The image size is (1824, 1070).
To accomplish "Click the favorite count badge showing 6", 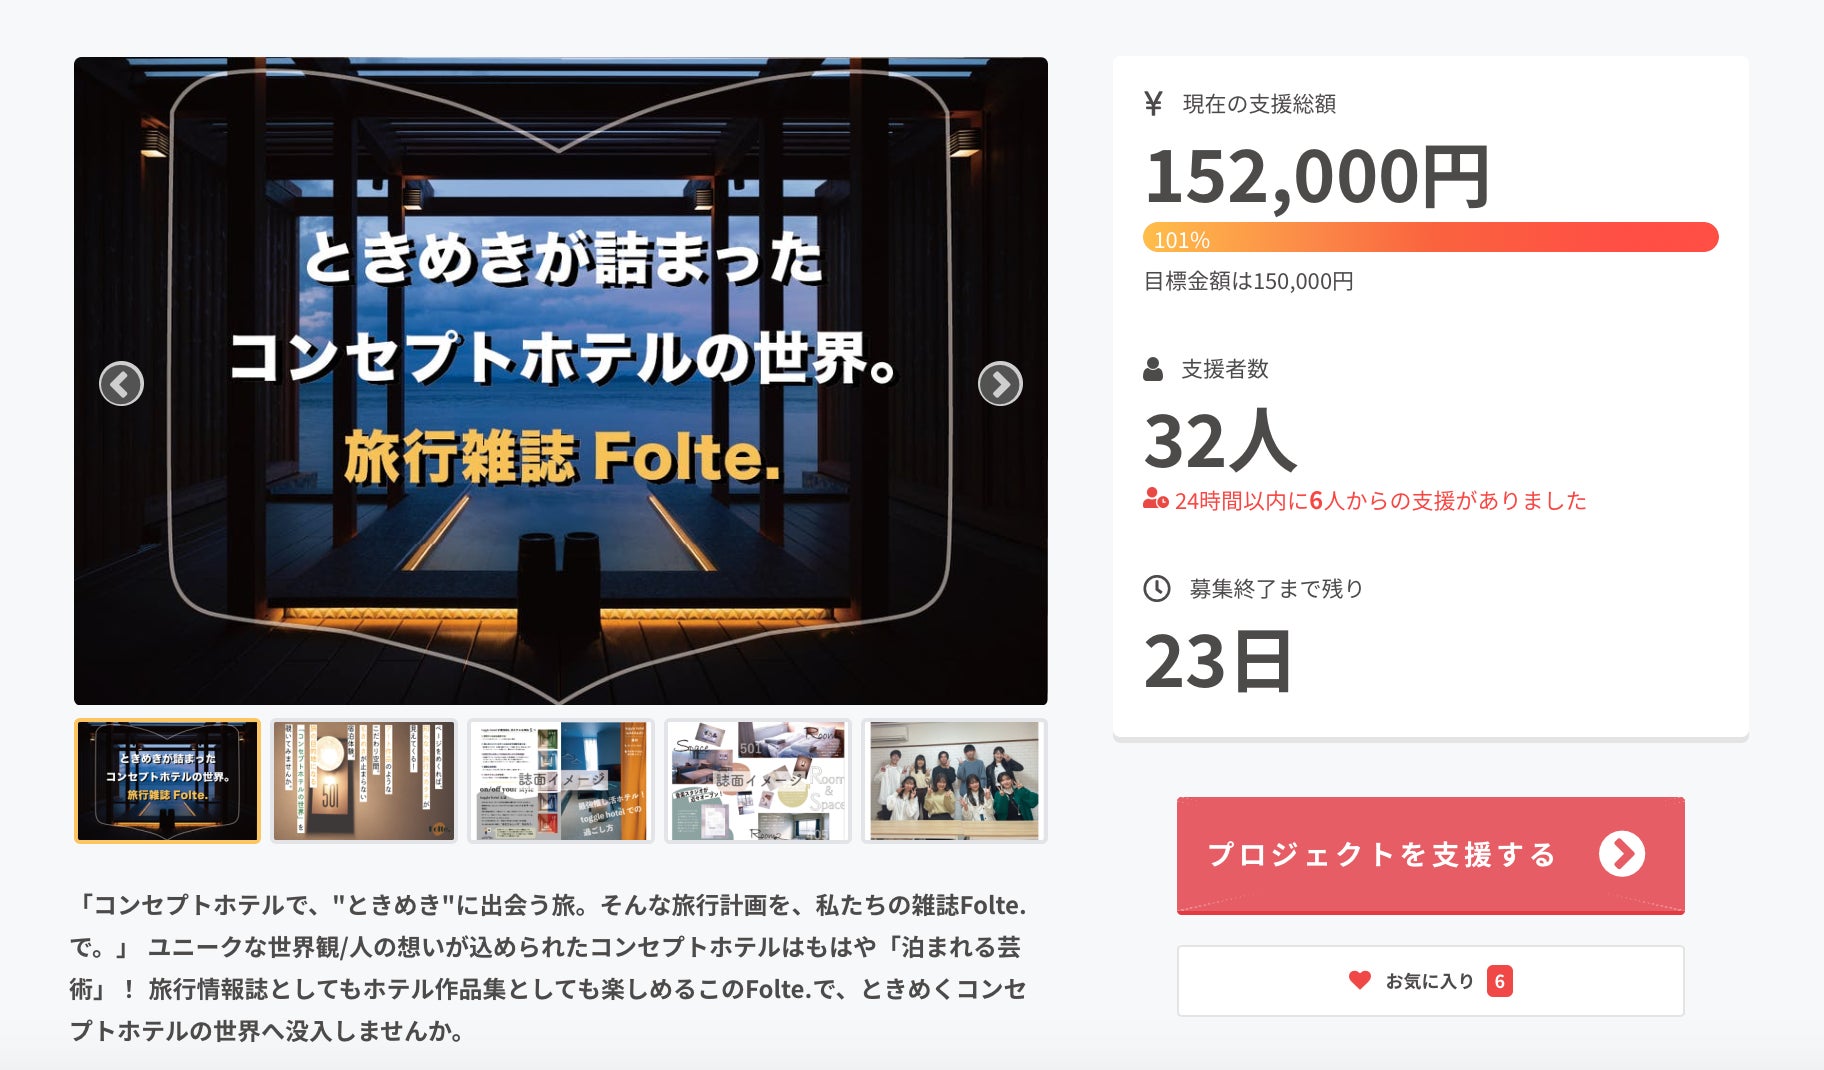I will coord(1499,981).
